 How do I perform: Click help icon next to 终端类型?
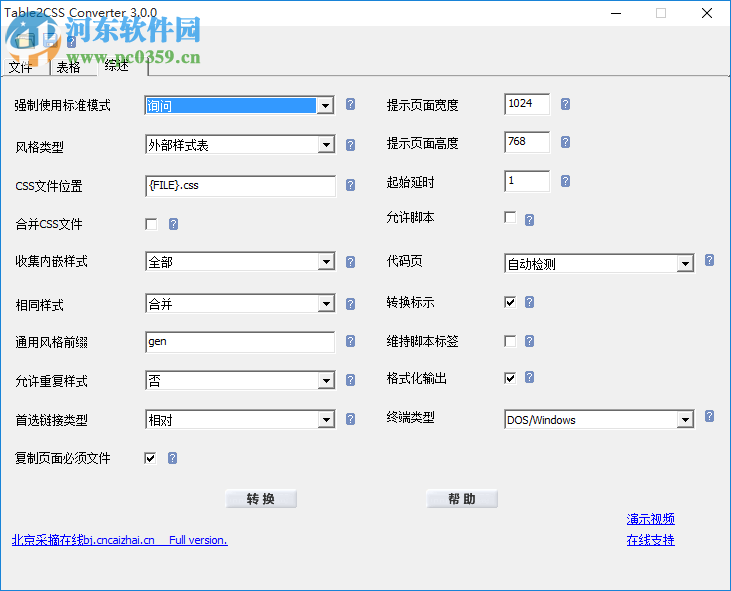[710, 416]
